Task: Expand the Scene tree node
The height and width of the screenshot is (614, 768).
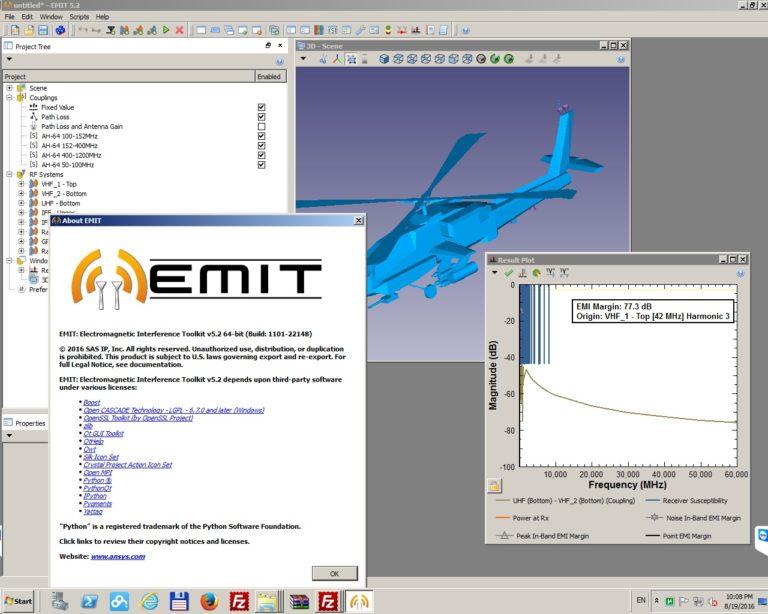Action: click(9, 88)
